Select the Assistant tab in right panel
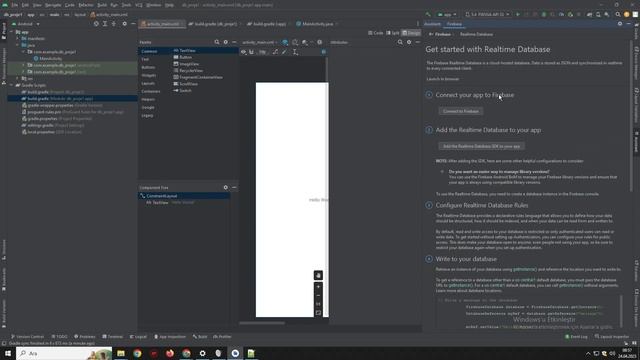The image size is (640, 360). [x=432, y=24]
